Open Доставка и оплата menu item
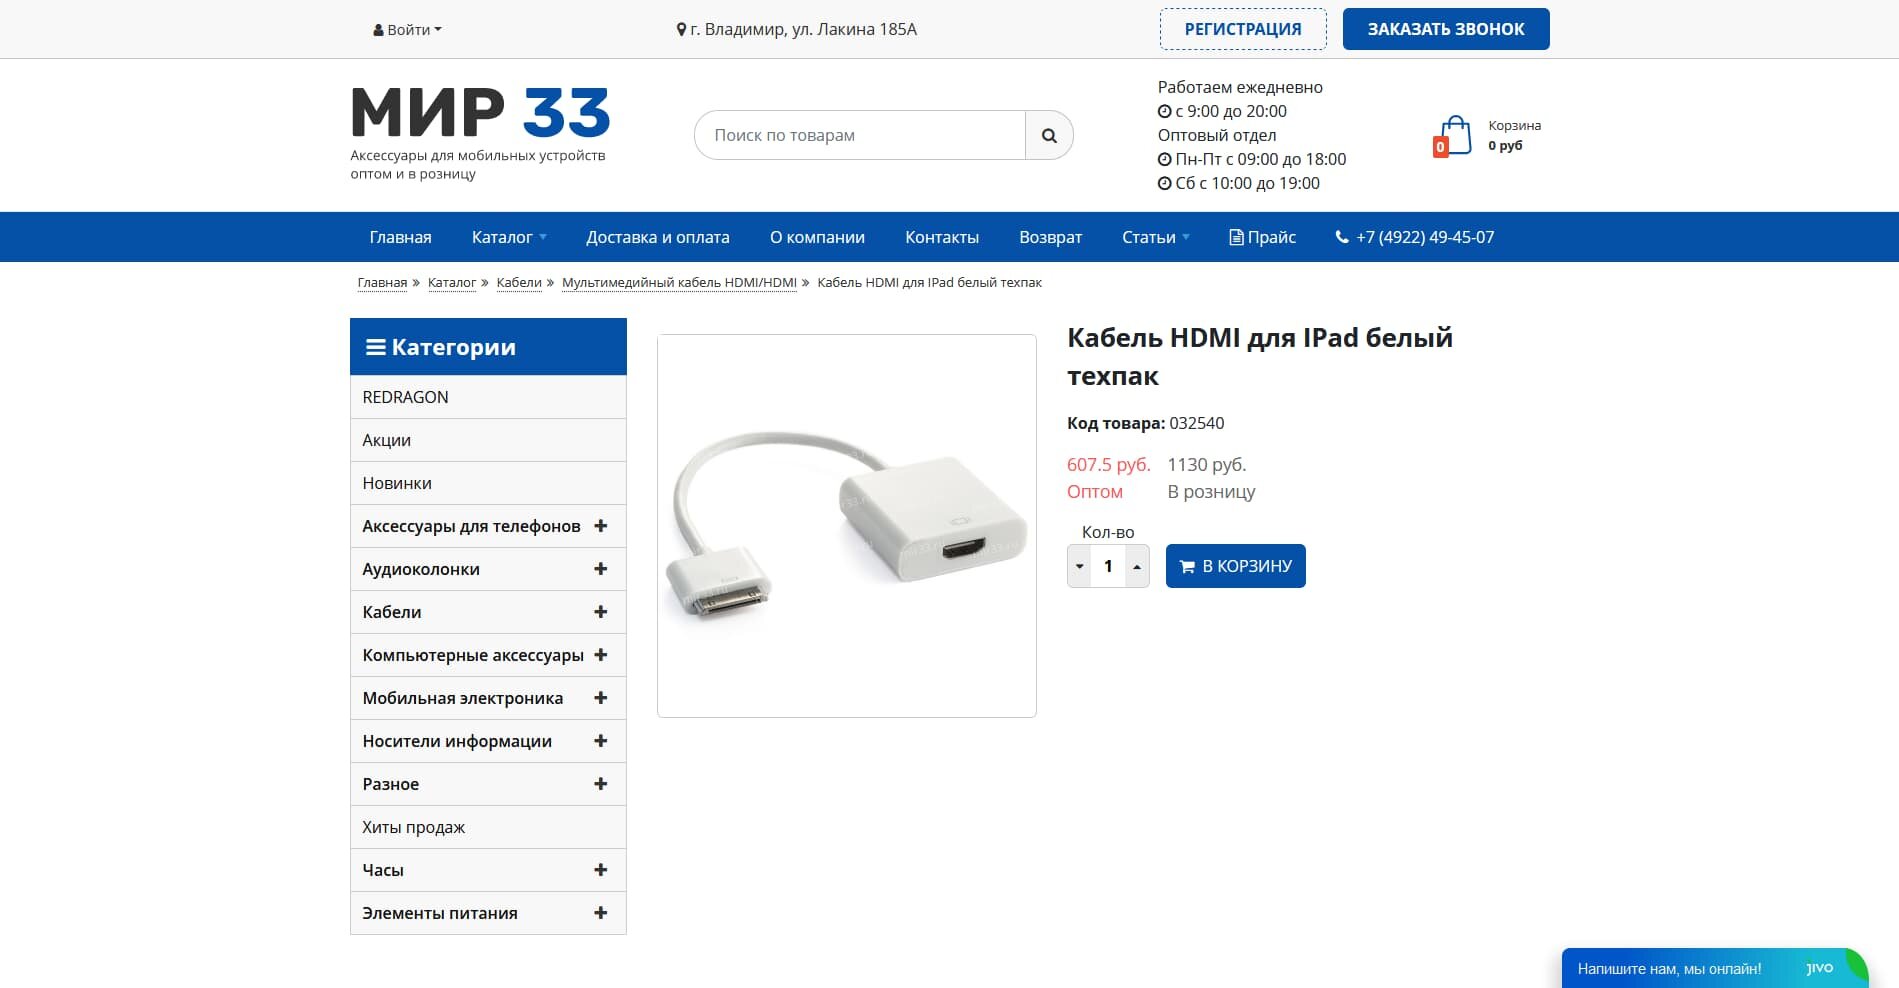 [x=658, y=237]
